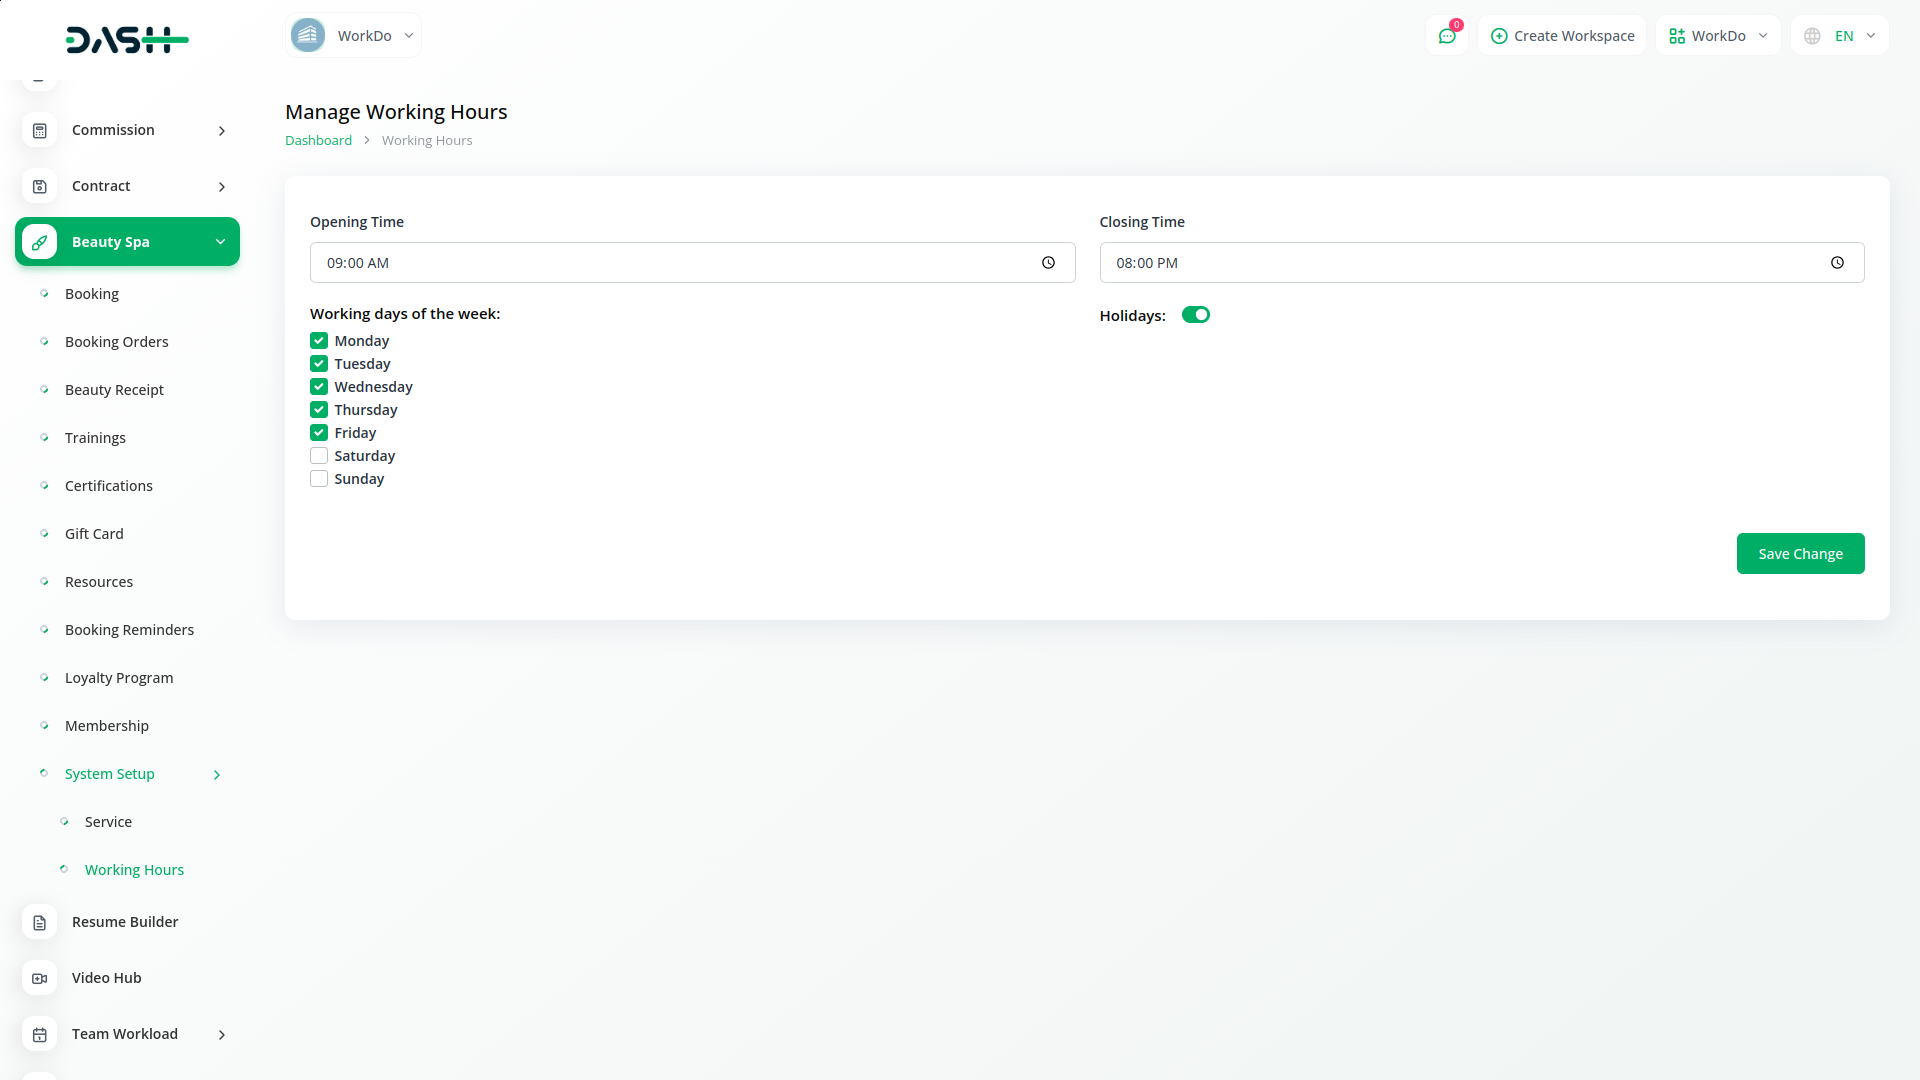Click the Contract sidebar icon
This screenshot has width=1920, height=1080.
click(40, 187)
